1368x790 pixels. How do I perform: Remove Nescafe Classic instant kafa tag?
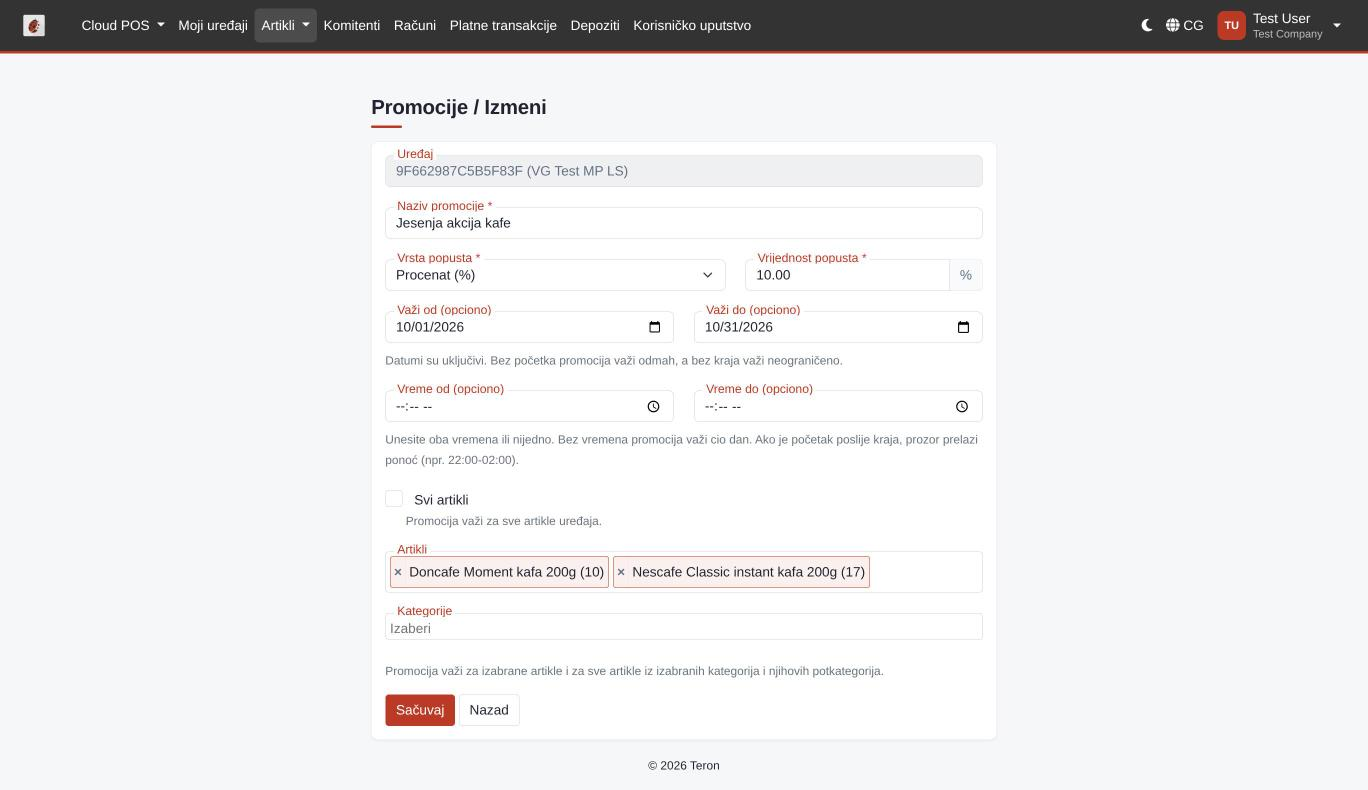(621, 572)
